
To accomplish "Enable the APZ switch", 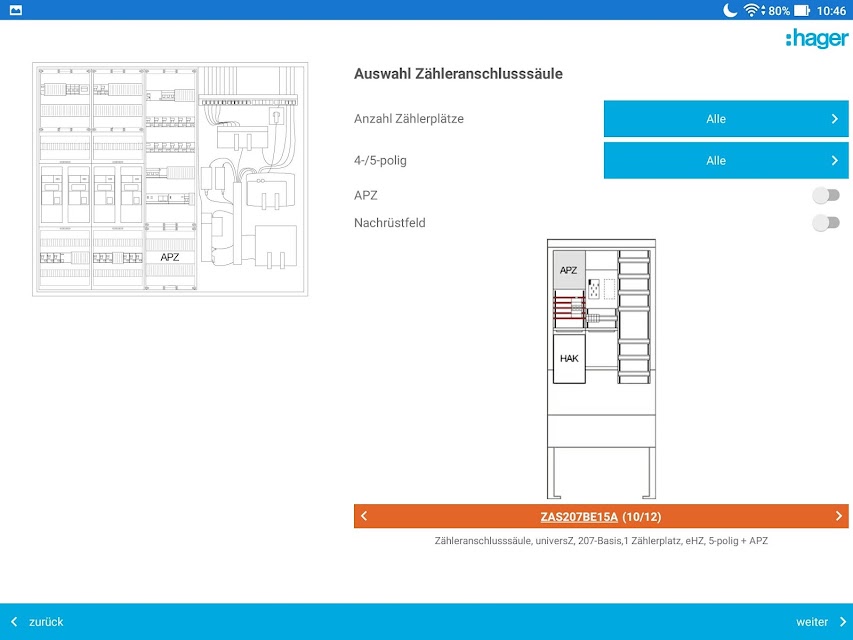I will pos(826,195).
